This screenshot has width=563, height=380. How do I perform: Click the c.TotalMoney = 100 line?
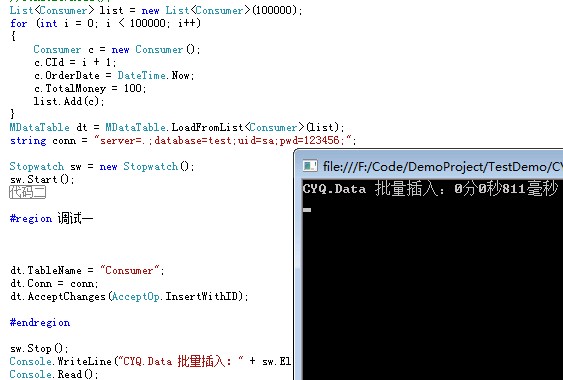(x=90, y=88)
